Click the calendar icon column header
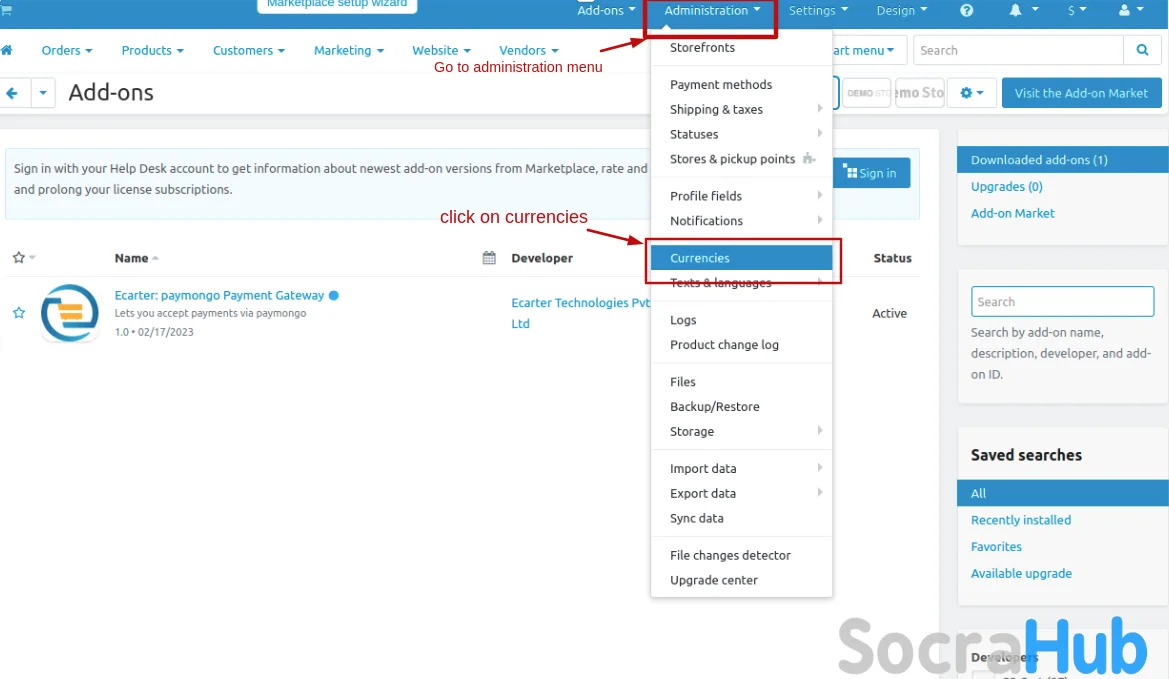 coord(489,258)
